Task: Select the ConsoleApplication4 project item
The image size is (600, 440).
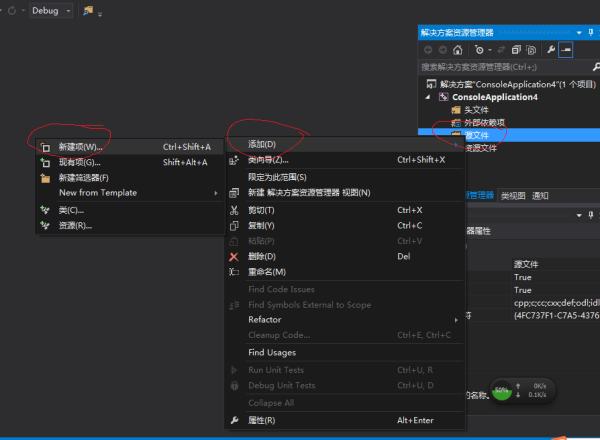Action: [494, 97]
